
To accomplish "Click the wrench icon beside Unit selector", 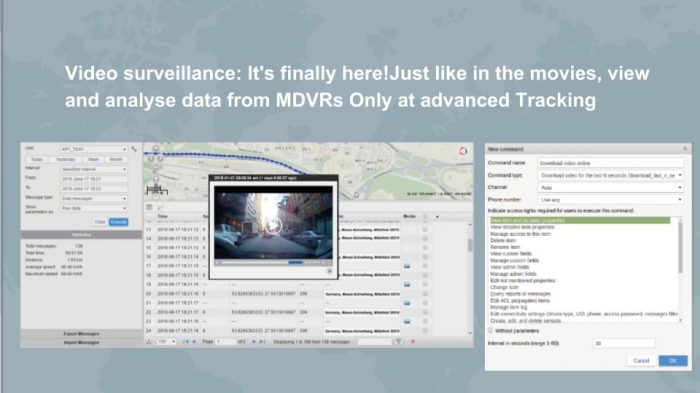I will [x=134, y=149].
